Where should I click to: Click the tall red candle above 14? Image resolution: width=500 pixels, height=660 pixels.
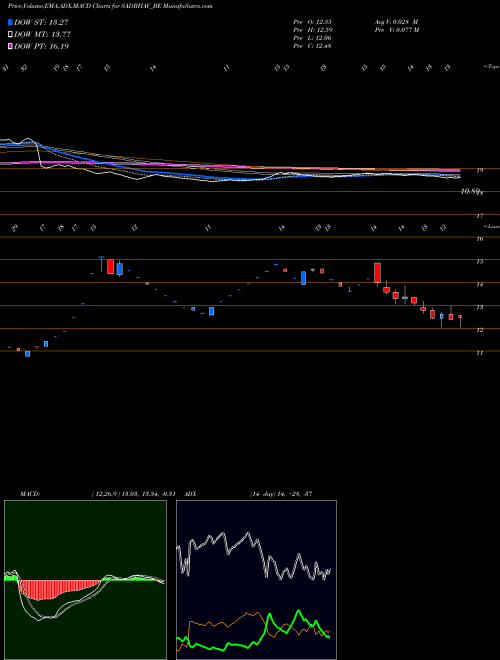378,273
